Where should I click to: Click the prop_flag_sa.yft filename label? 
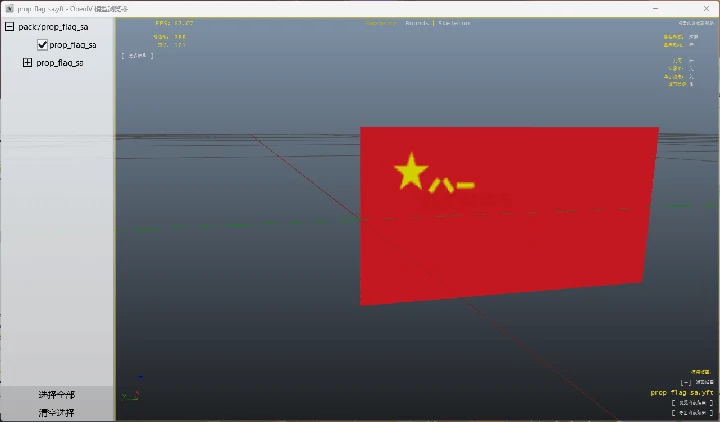(682, 393)
